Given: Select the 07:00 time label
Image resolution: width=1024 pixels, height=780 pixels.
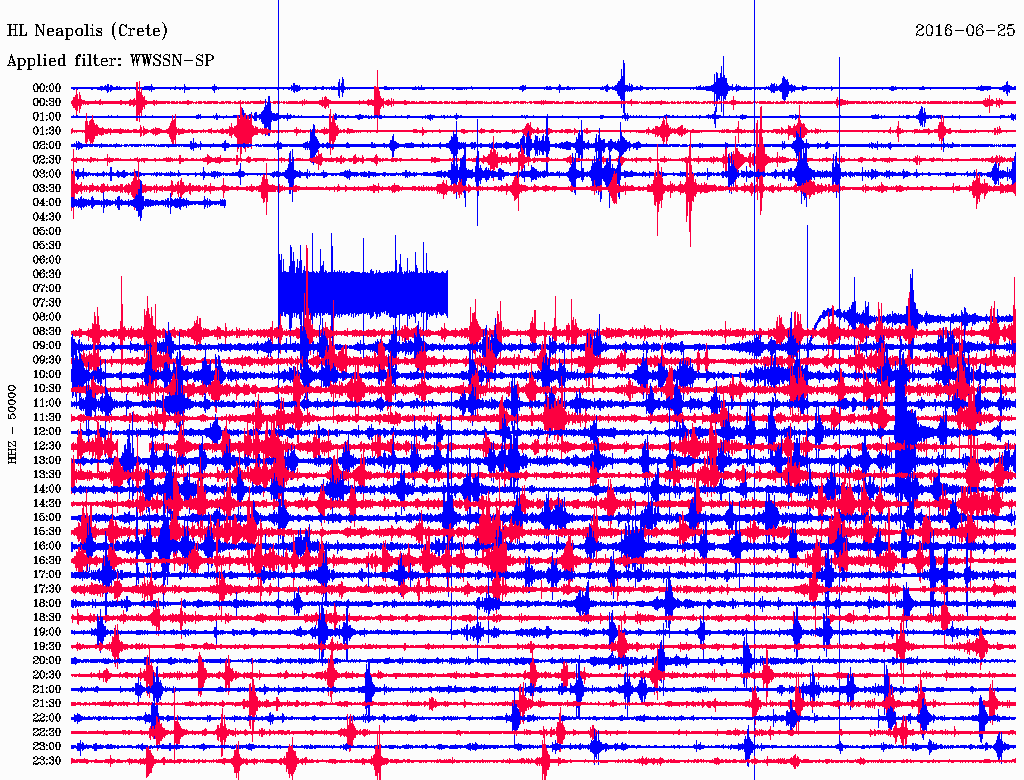Looking at the screenshot, I should 47,289.
